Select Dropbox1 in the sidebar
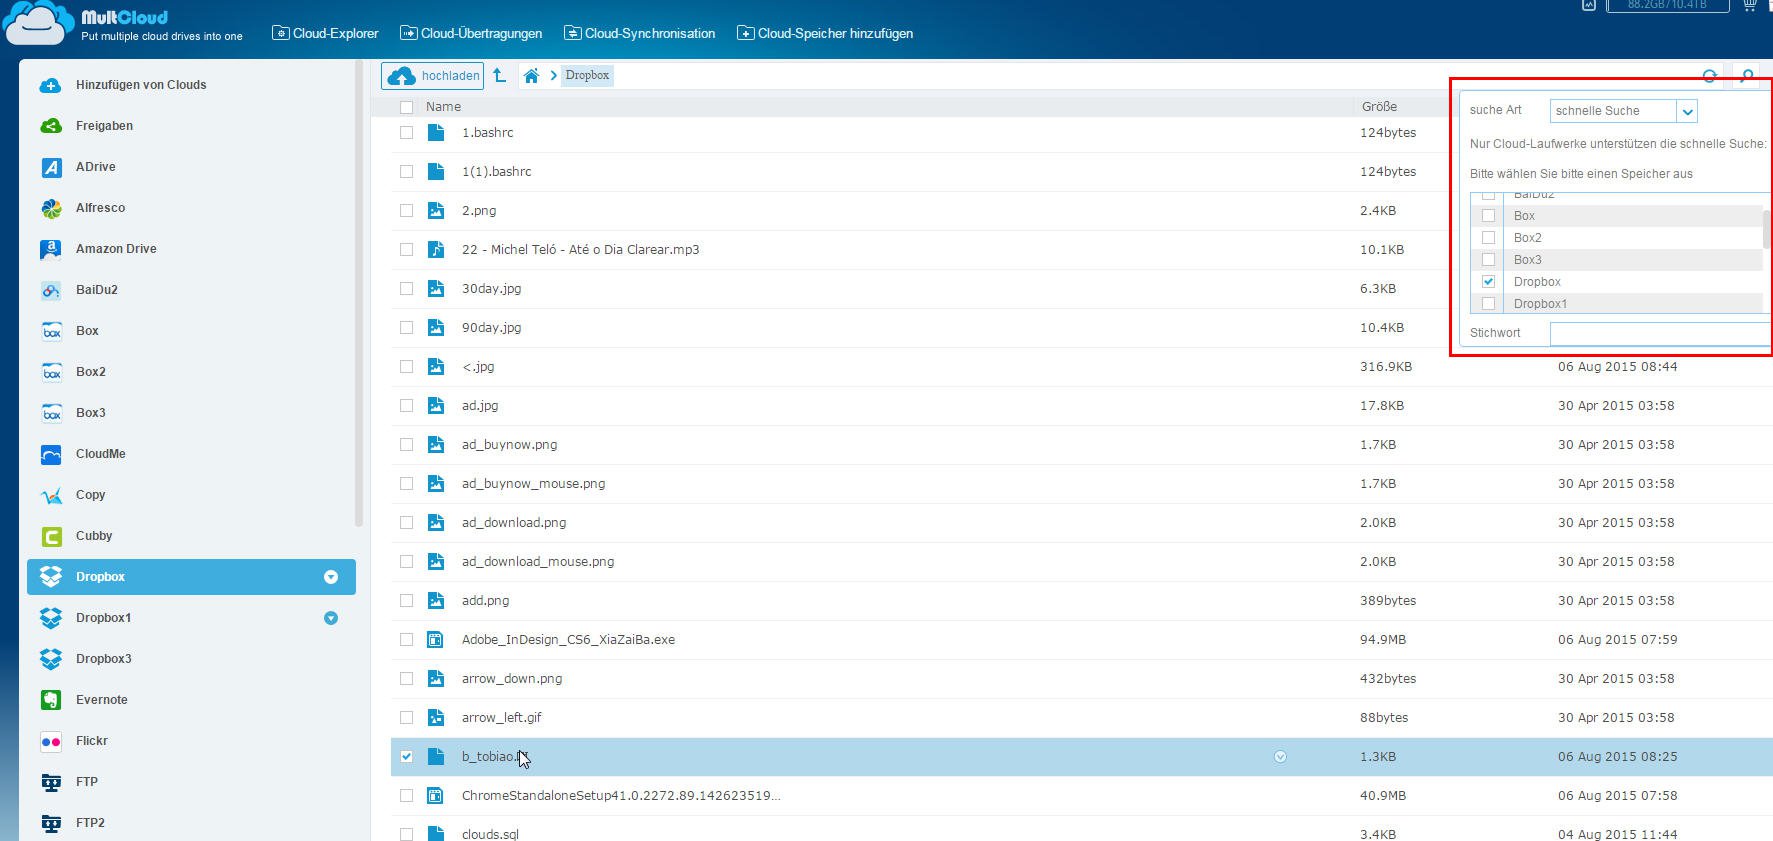This screenshot has height=841, width=1773. point(103,618)
